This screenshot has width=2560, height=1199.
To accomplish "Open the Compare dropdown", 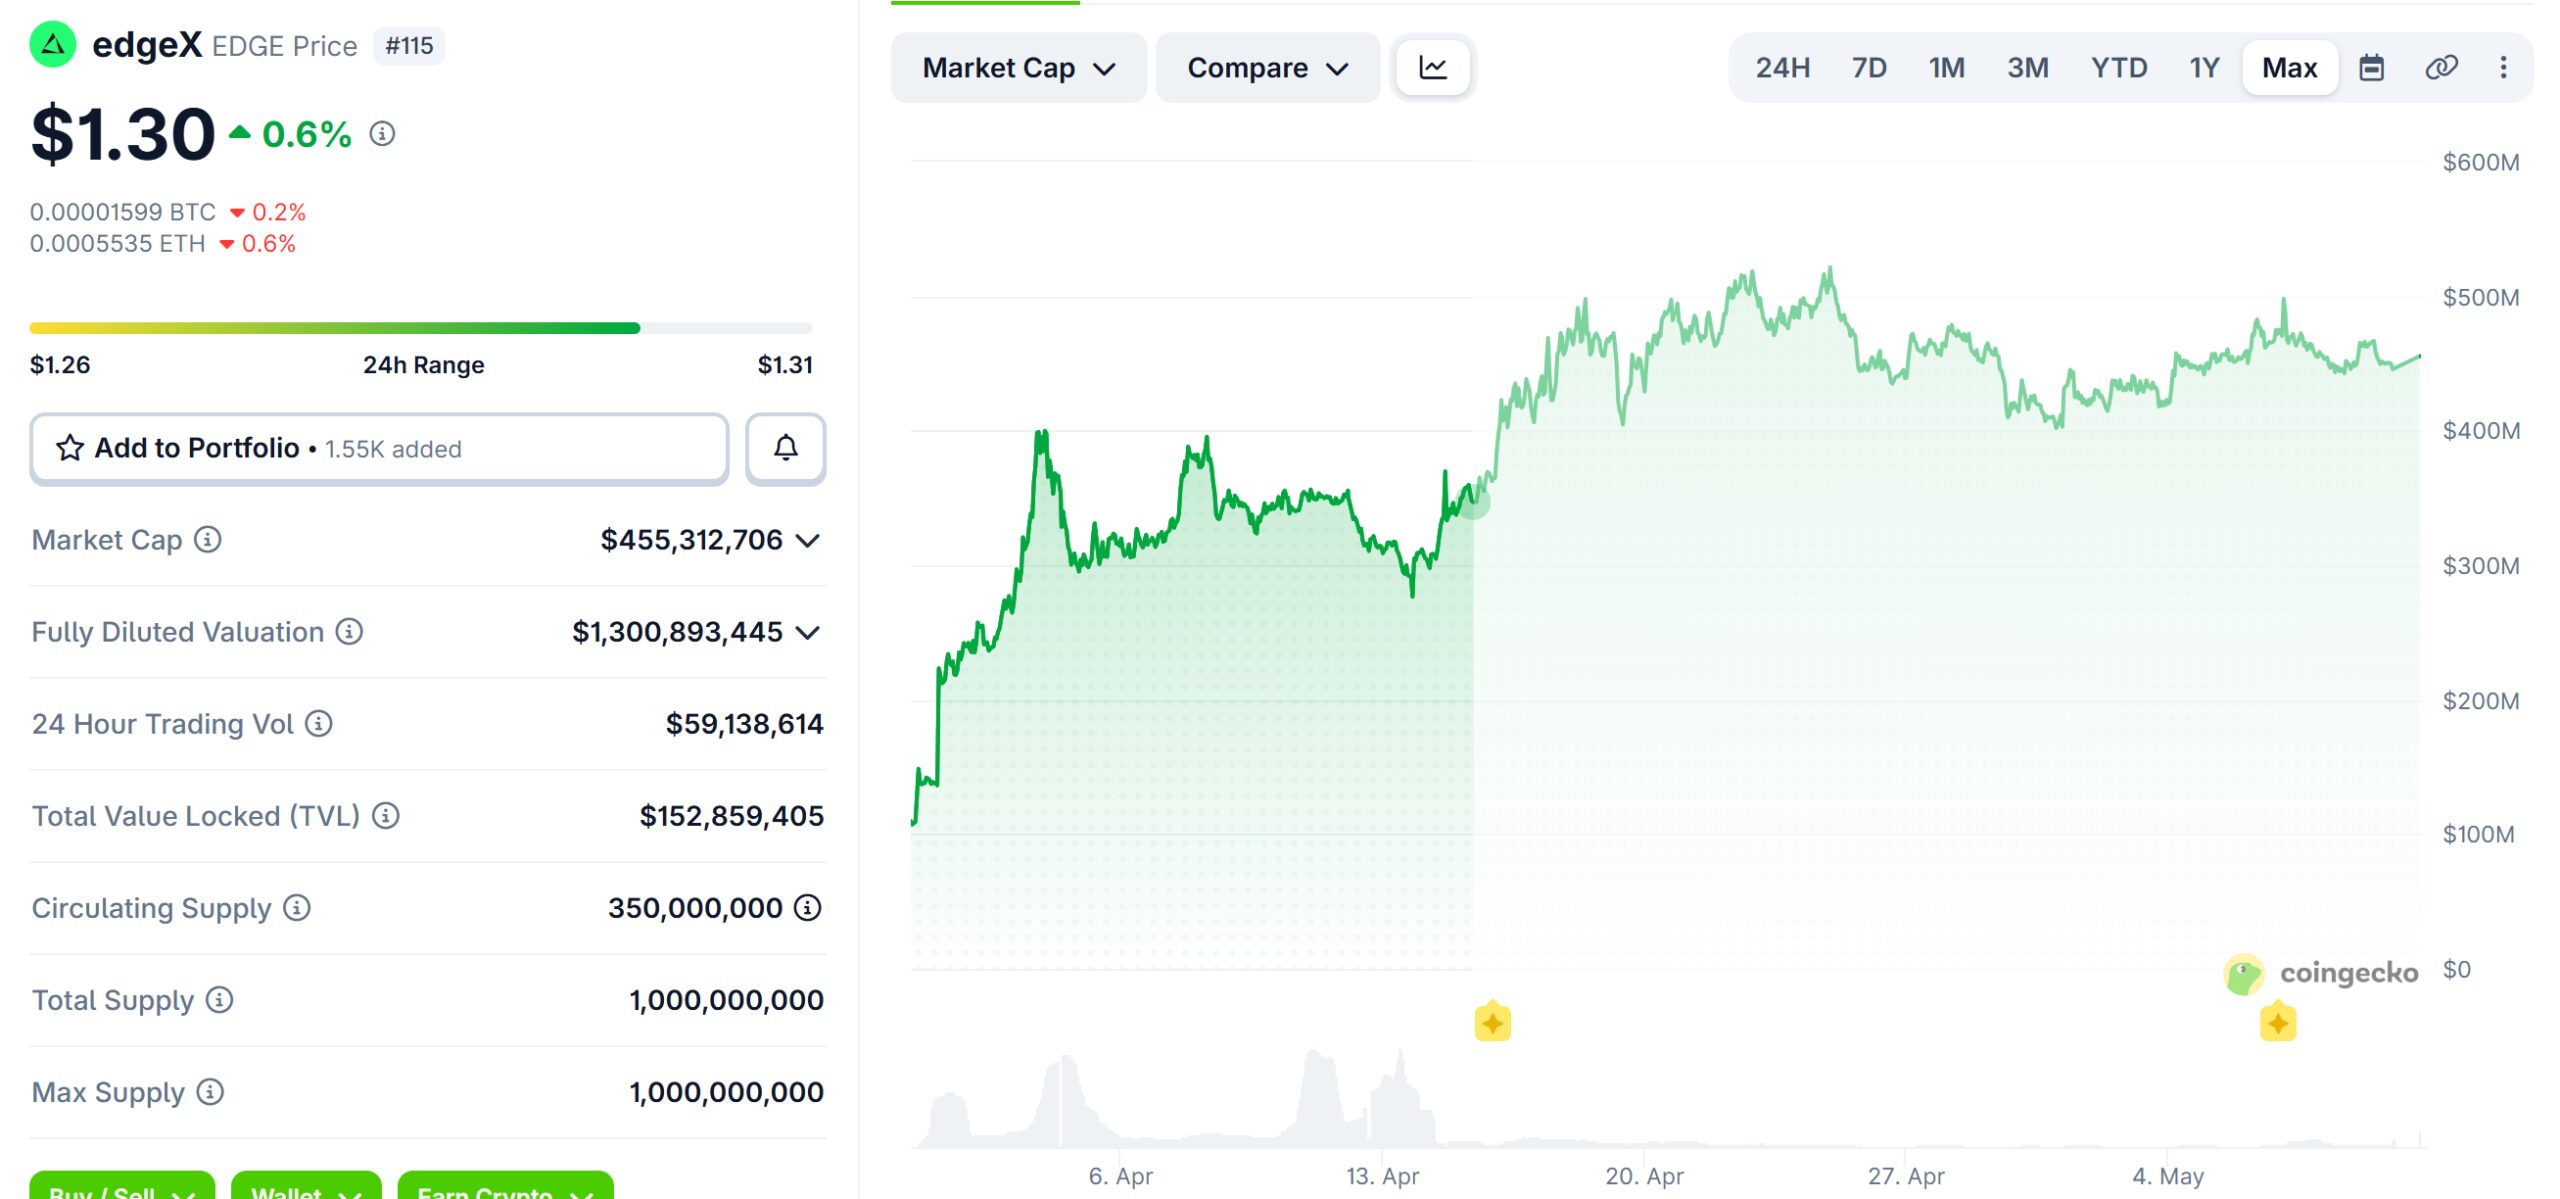I will pos(1268,68).
